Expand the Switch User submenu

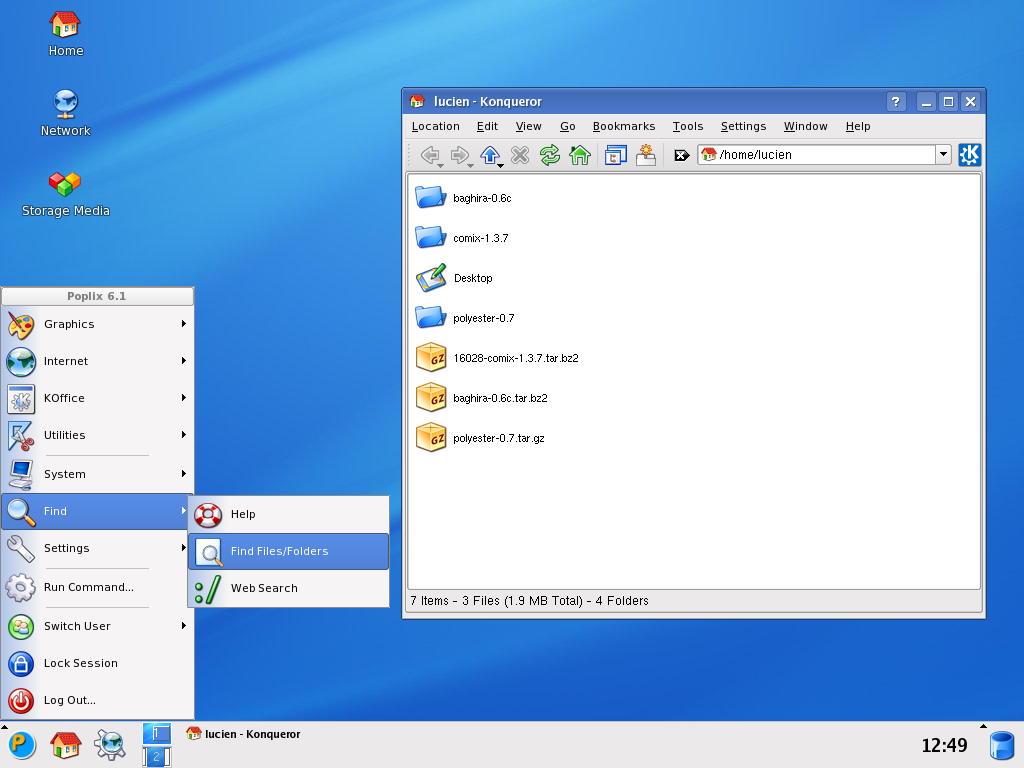pyautogui.click(x=97, y=626)
